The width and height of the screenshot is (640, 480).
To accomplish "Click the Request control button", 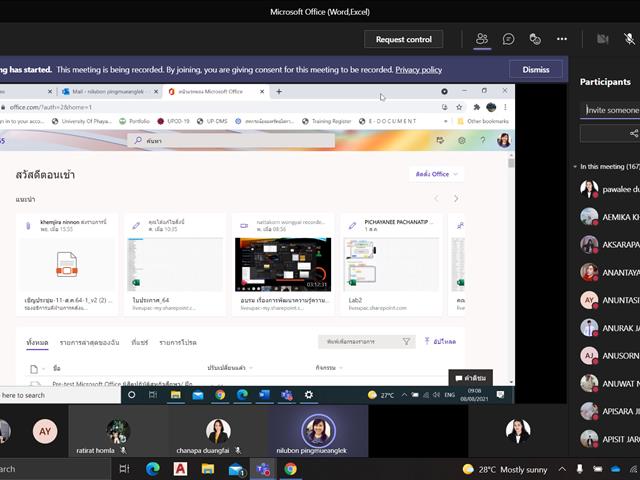I will 404,39.
